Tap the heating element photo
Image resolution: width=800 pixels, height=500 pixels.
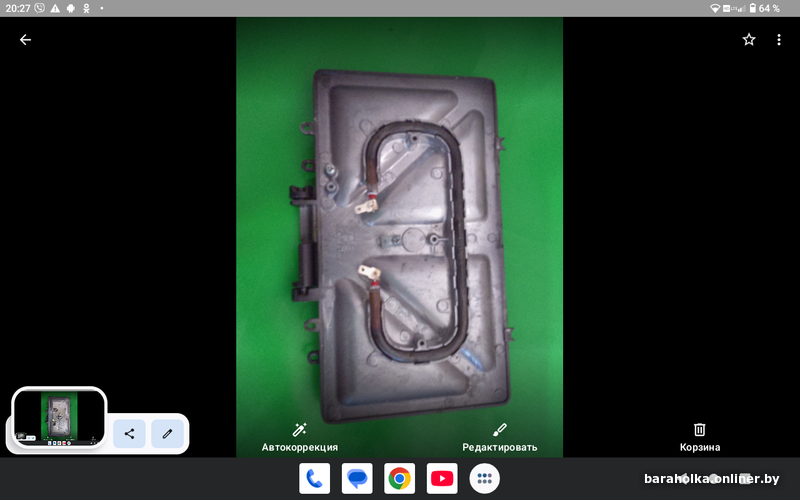399,237
